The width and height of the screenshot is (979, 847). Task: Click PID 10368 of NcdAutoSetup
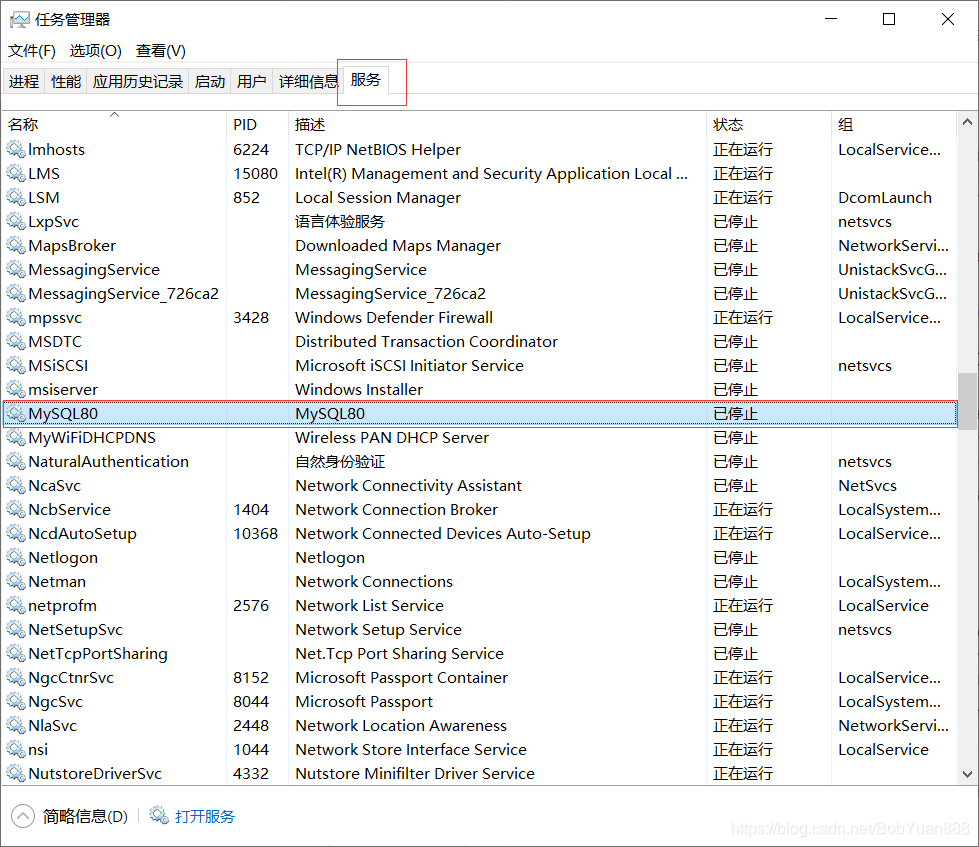click(255, 534)
